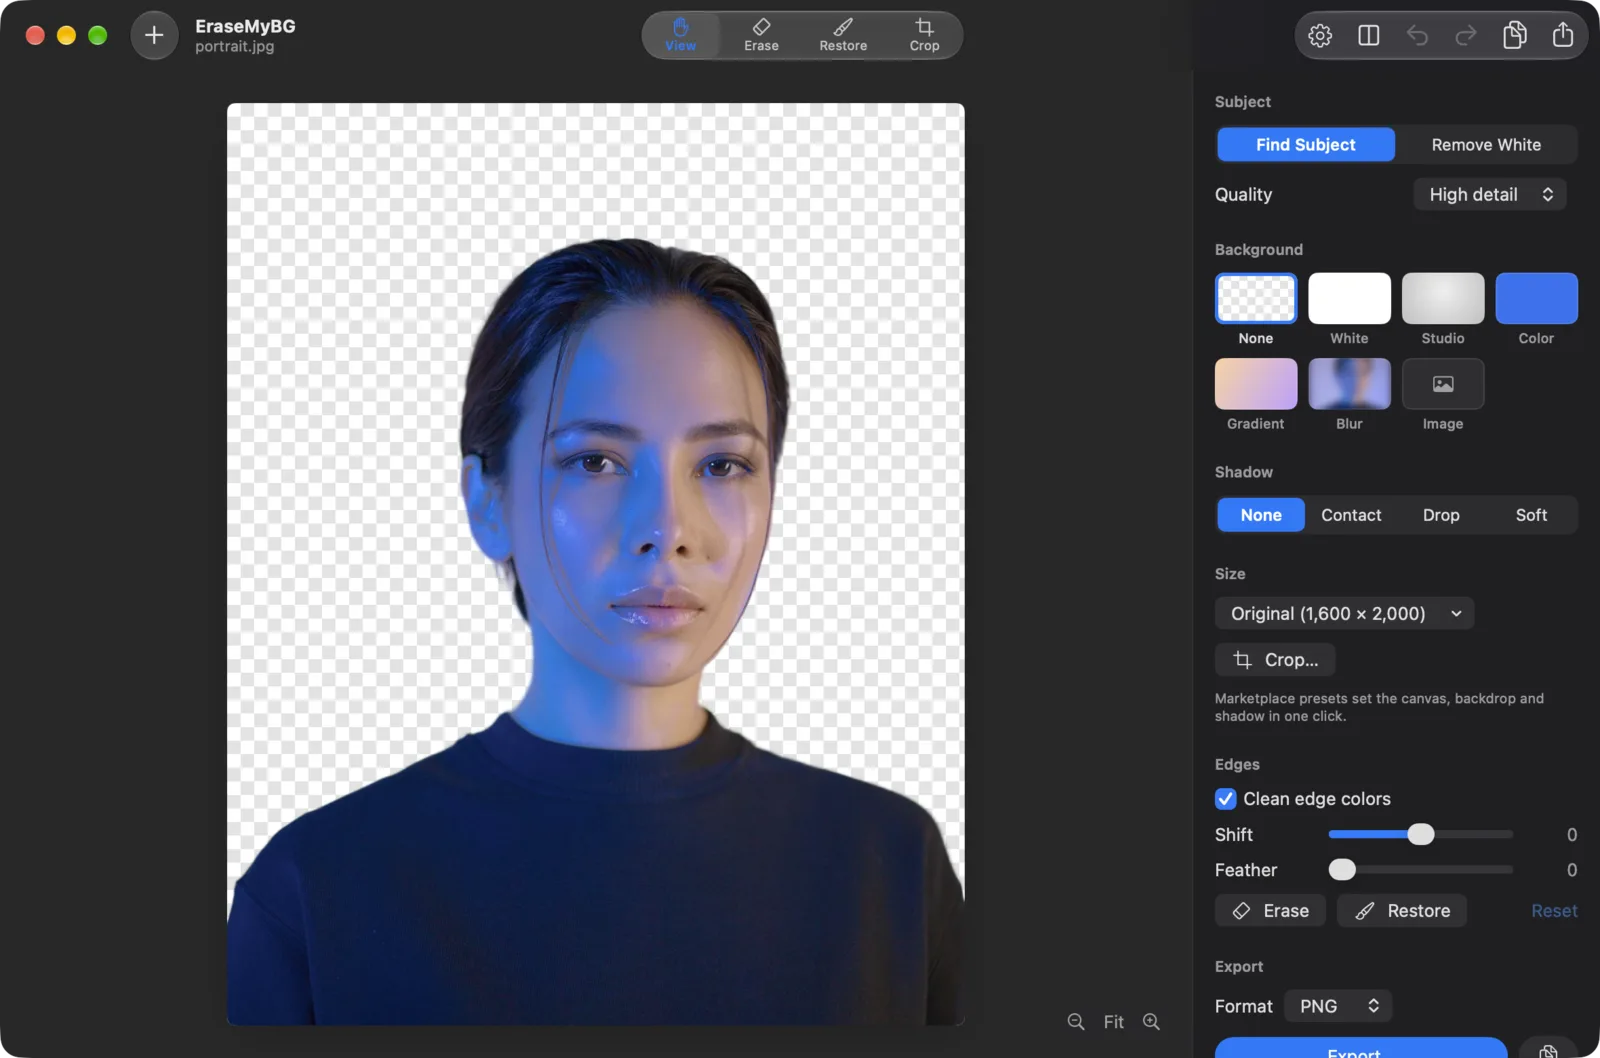Viewport: 1600px width, 1058px height.
Task: Click the blue Export button
Action: pos(1361,1049)
